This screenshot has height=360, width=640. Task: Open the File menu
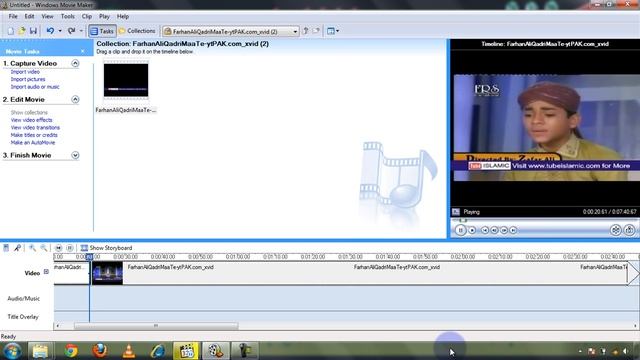[13, 17]
